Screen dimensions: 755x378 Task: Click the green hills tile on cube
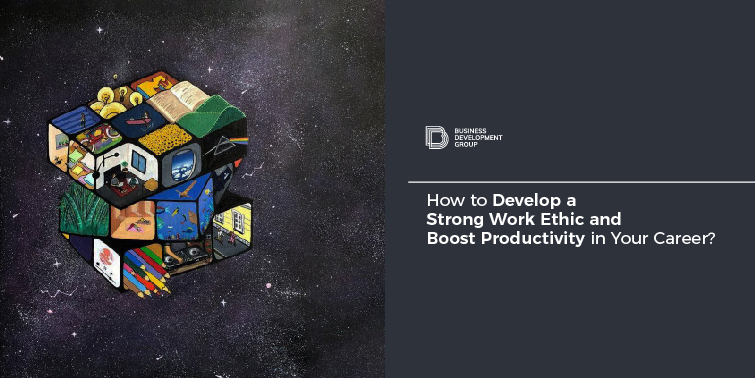tap(213, 118)
